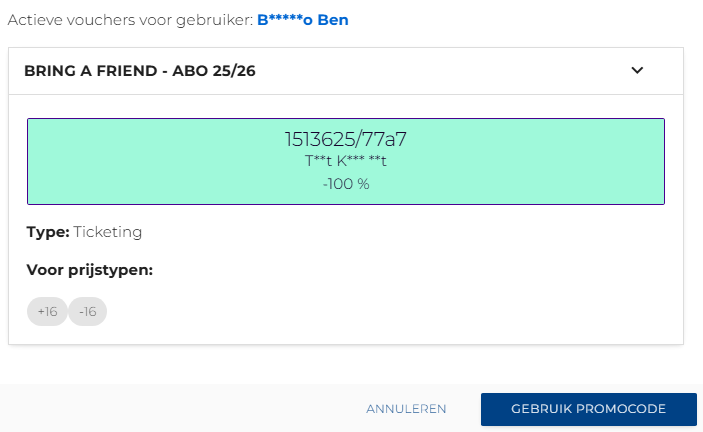Click the GEBRUIK PROMOCODE button
The image size is (703, 432).
click(589, 409)
